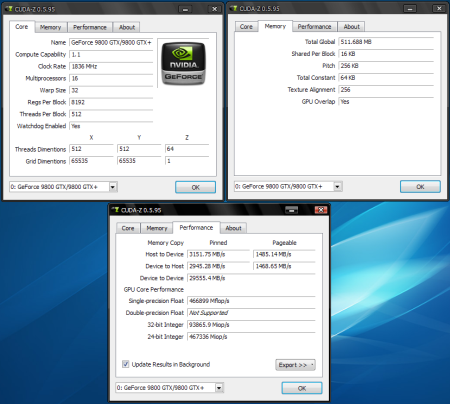Open About tab in Performance window
The height and width of the screenshot is (404, 450).
(233, 228)
